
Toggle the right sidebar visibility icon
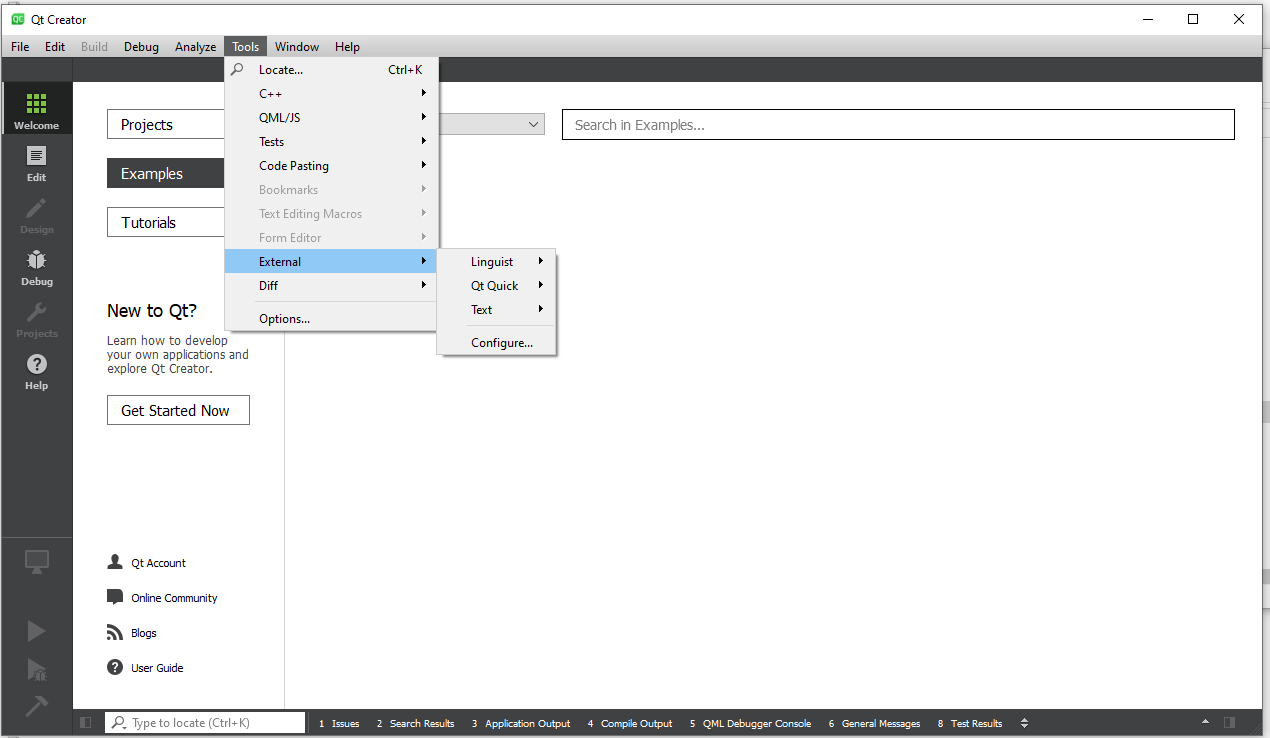pyautogui.click(x=1229, y=722)
